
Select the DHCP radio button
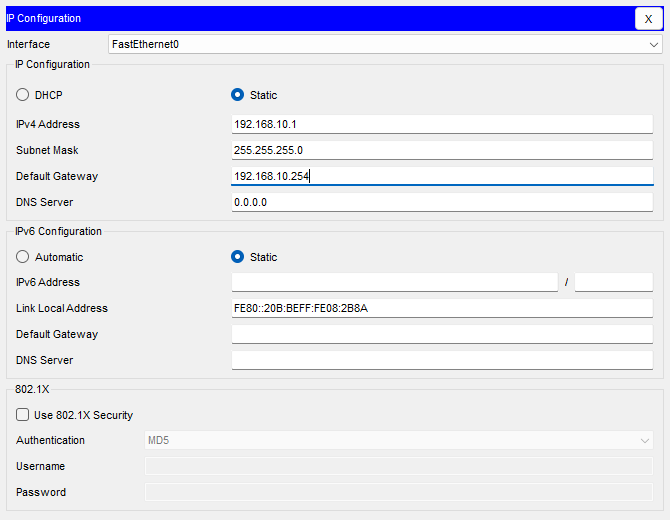23,95
